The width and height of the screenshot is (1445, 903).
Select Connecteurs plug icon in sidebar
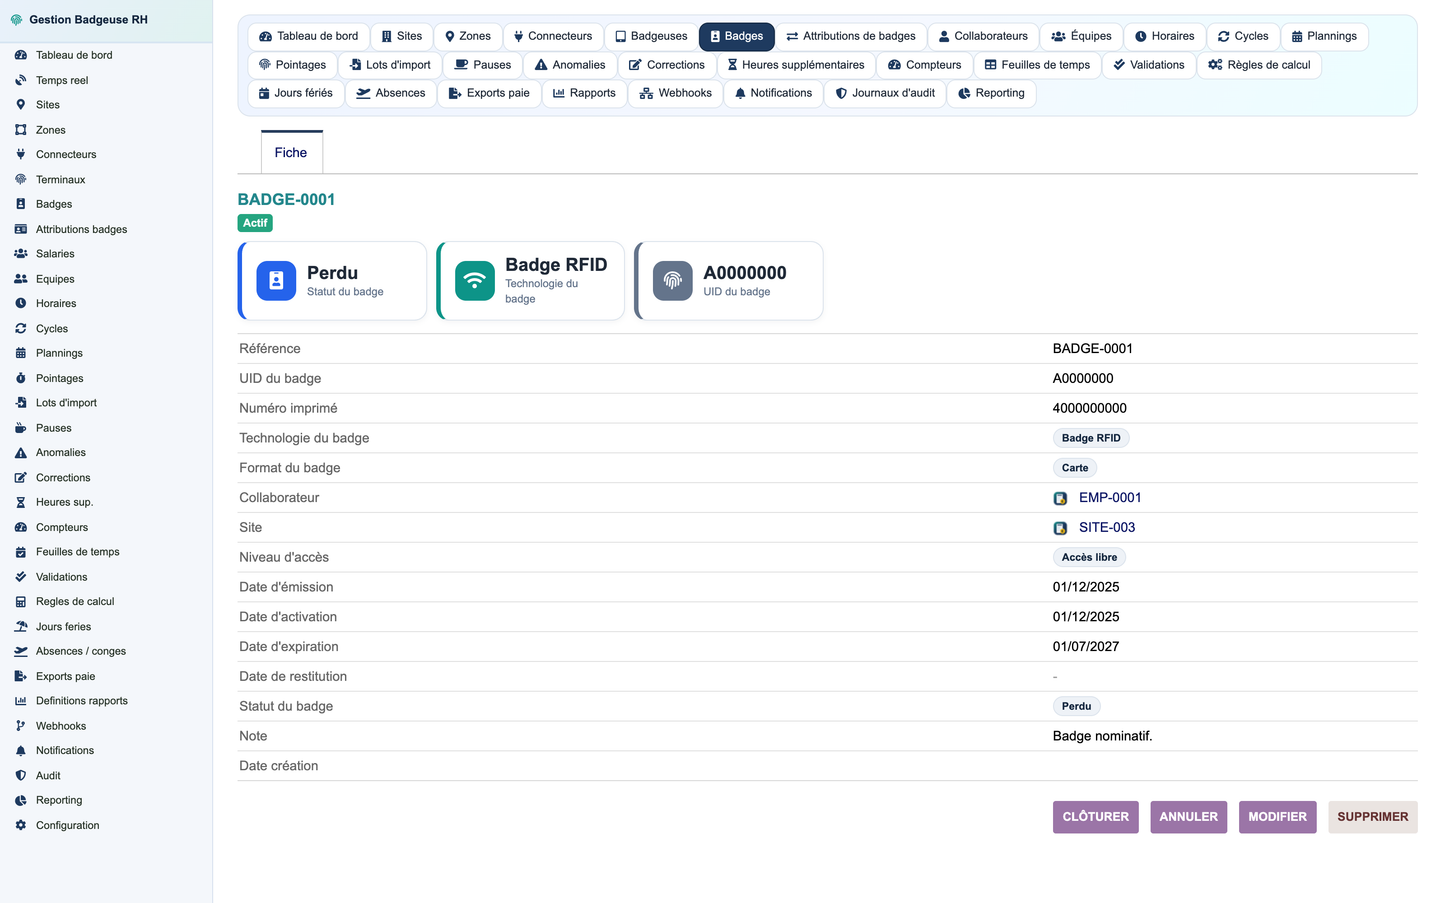(20, 154)
